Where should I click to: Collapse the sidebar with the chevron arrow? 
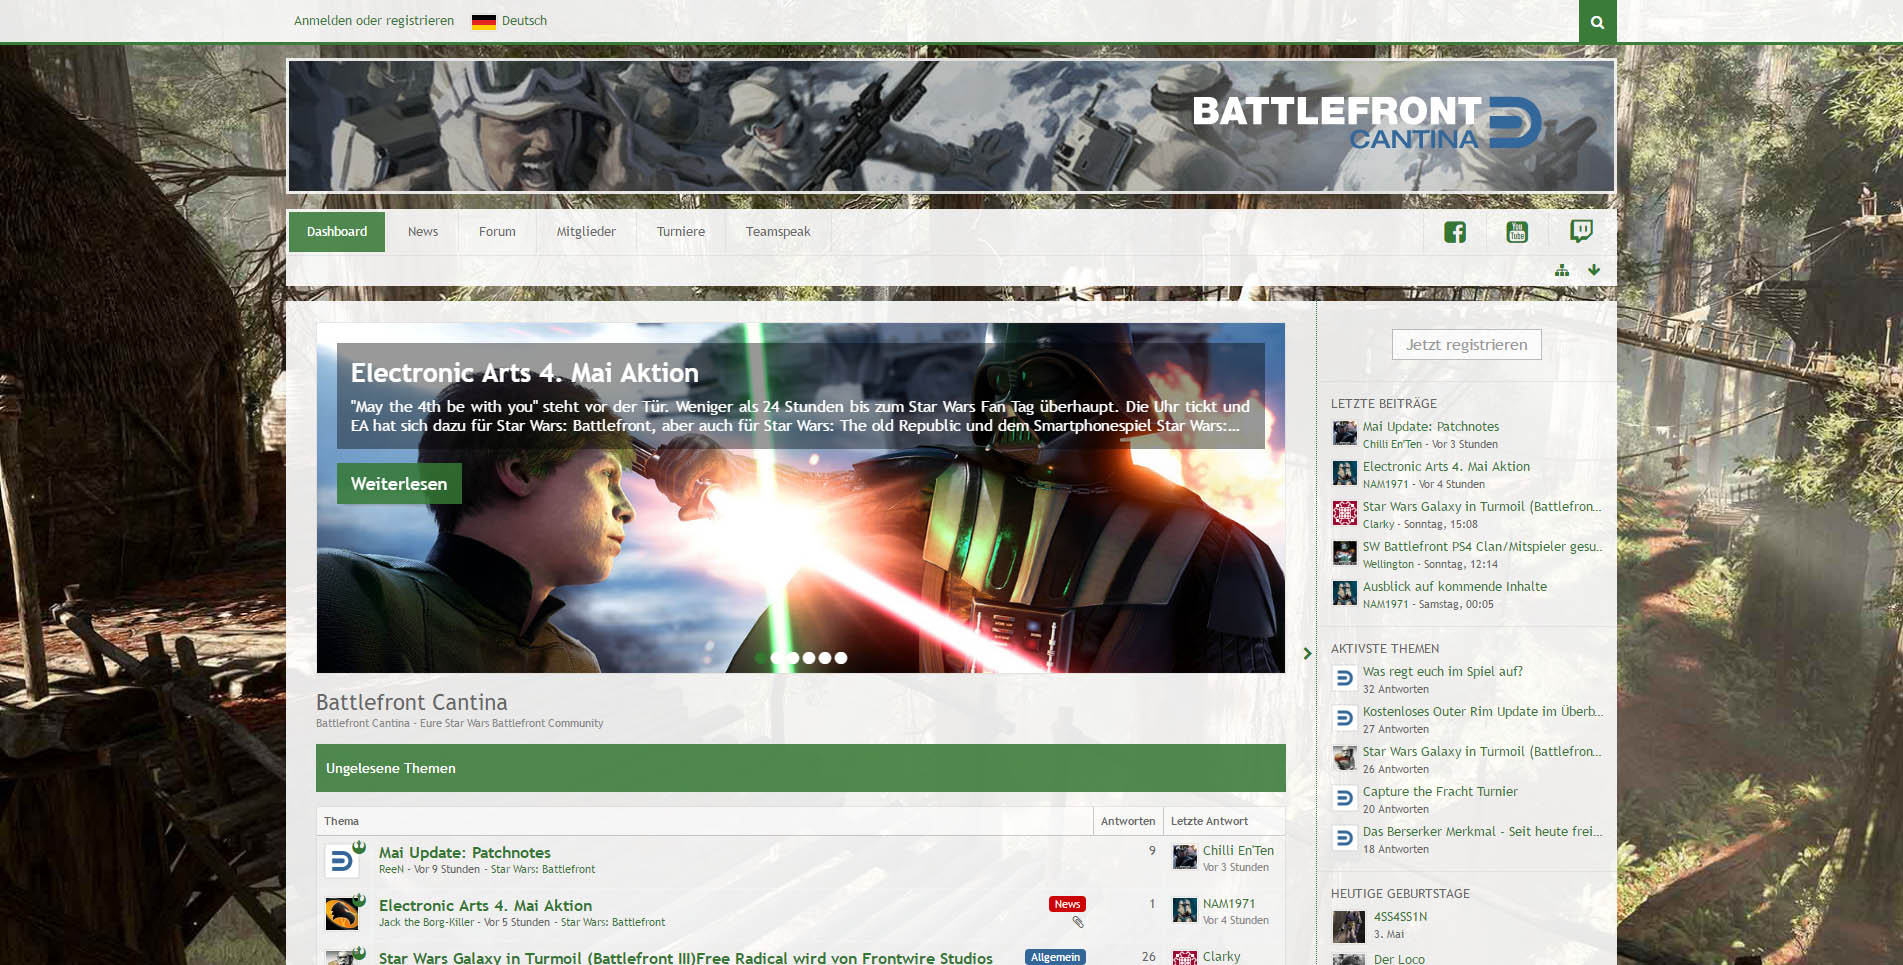[1307, 654]
